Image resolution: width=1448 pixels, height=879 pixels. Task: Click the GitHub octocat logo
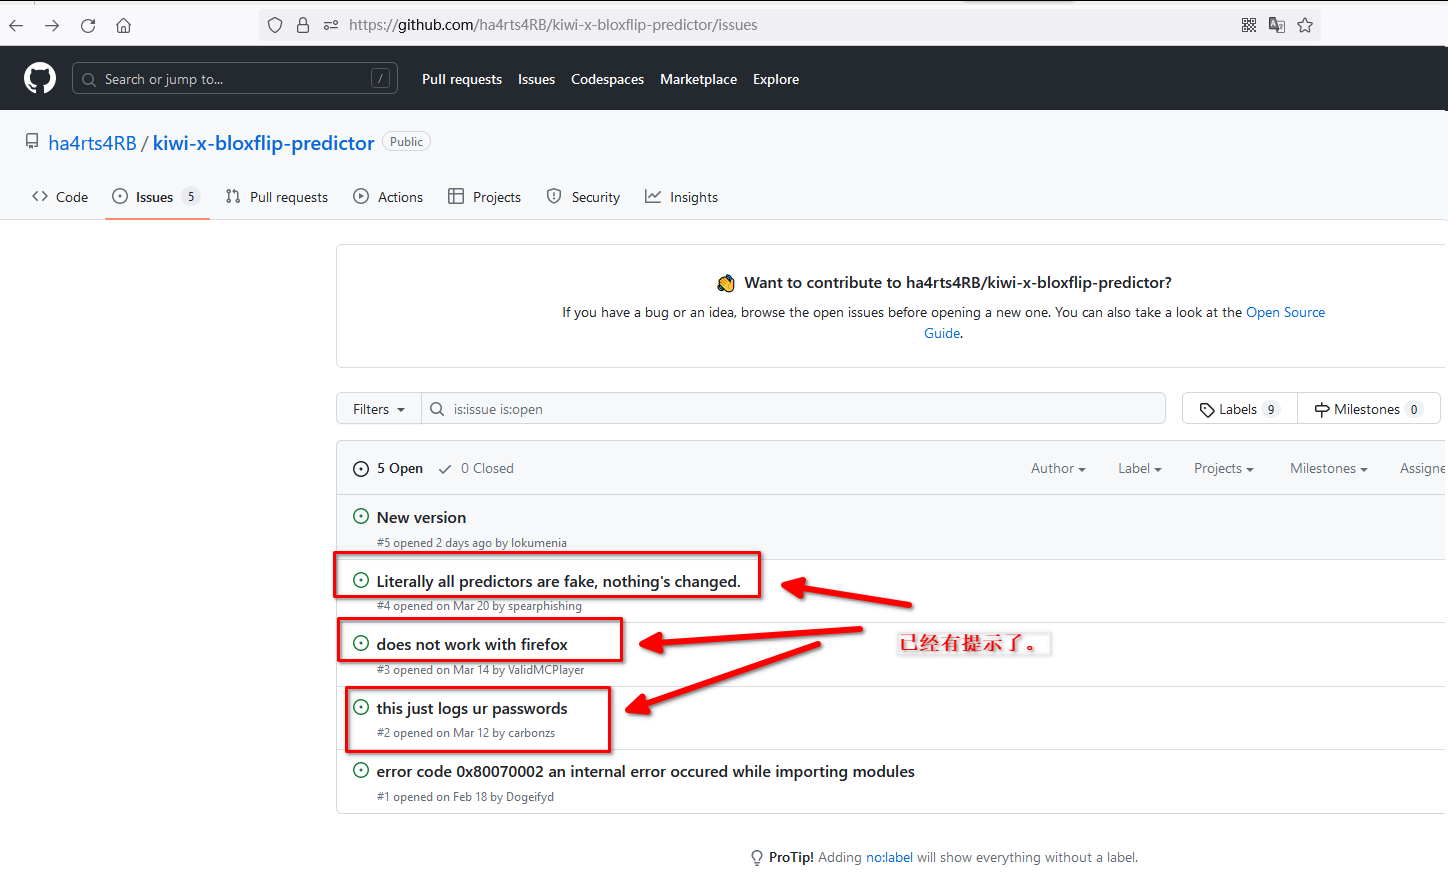pos(40,78)
